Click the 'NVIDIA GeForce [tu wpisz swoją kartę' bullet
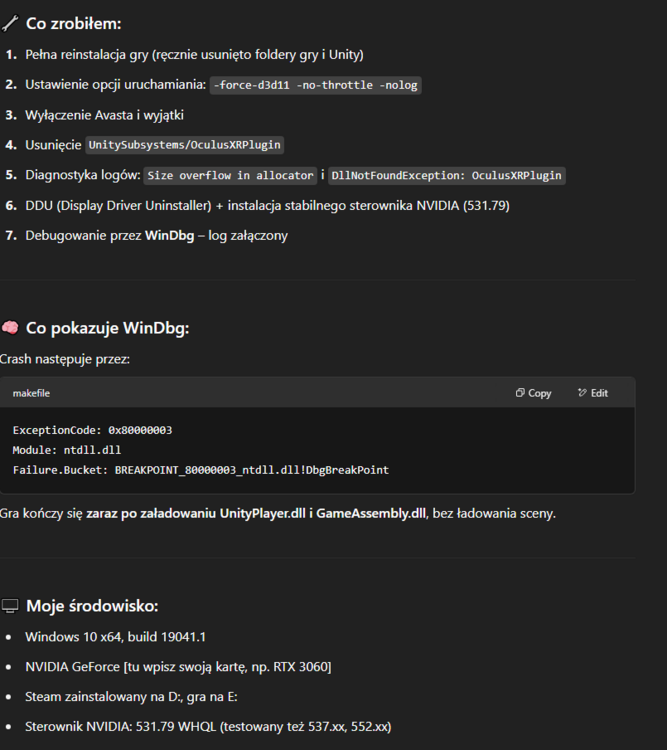 [x=178, y=667]
